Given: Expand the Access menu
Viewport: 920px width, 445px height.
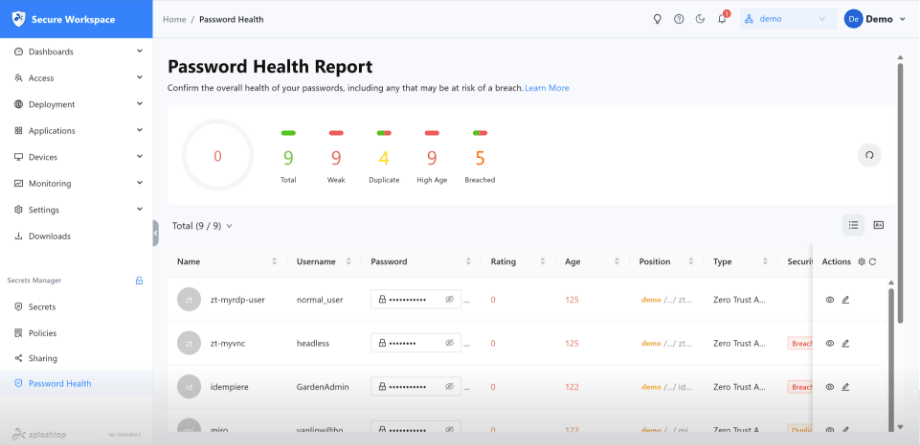Looking at the screenshot, I should (x=76, y=78).
